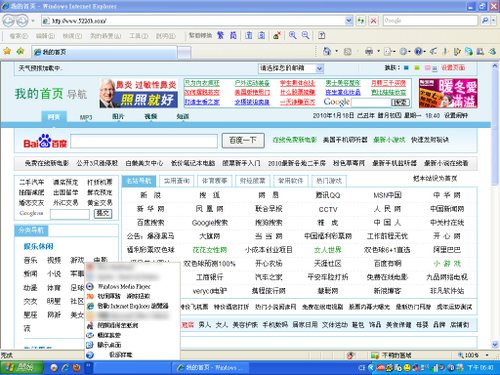This screenshot has height=375, width=500.
Task: Click the Favorites star icon
Action: click(x=7, y=51)
